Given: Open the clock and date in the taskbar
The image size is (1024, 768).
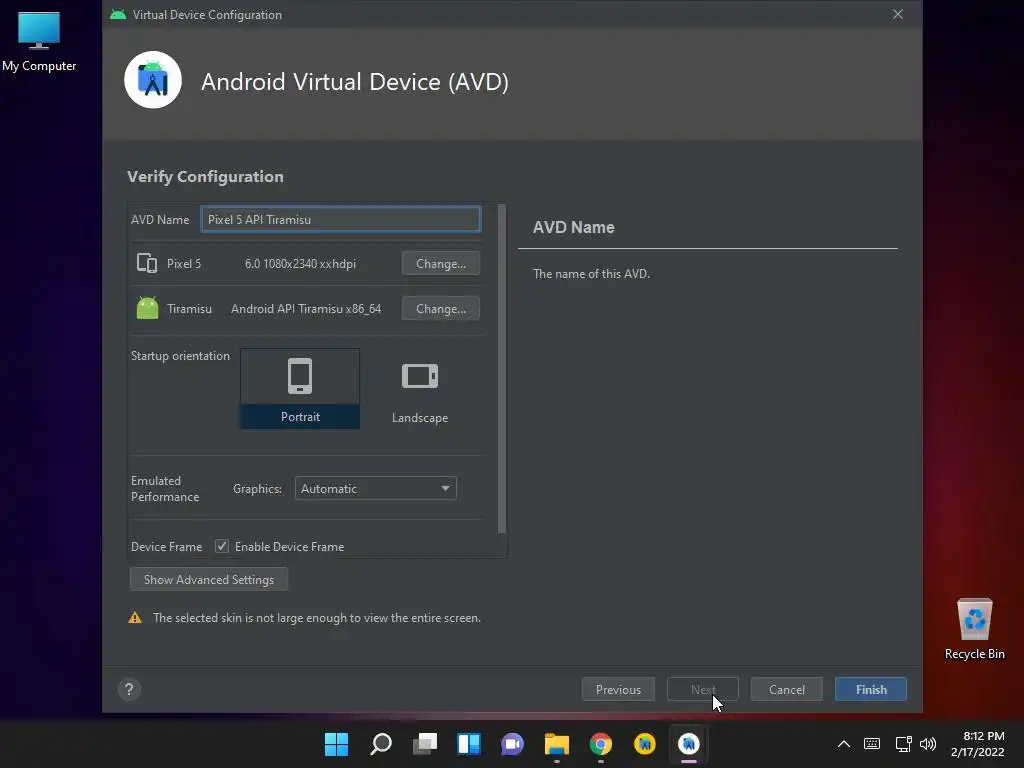Looking at the screenshot, I should click(978, 744).
